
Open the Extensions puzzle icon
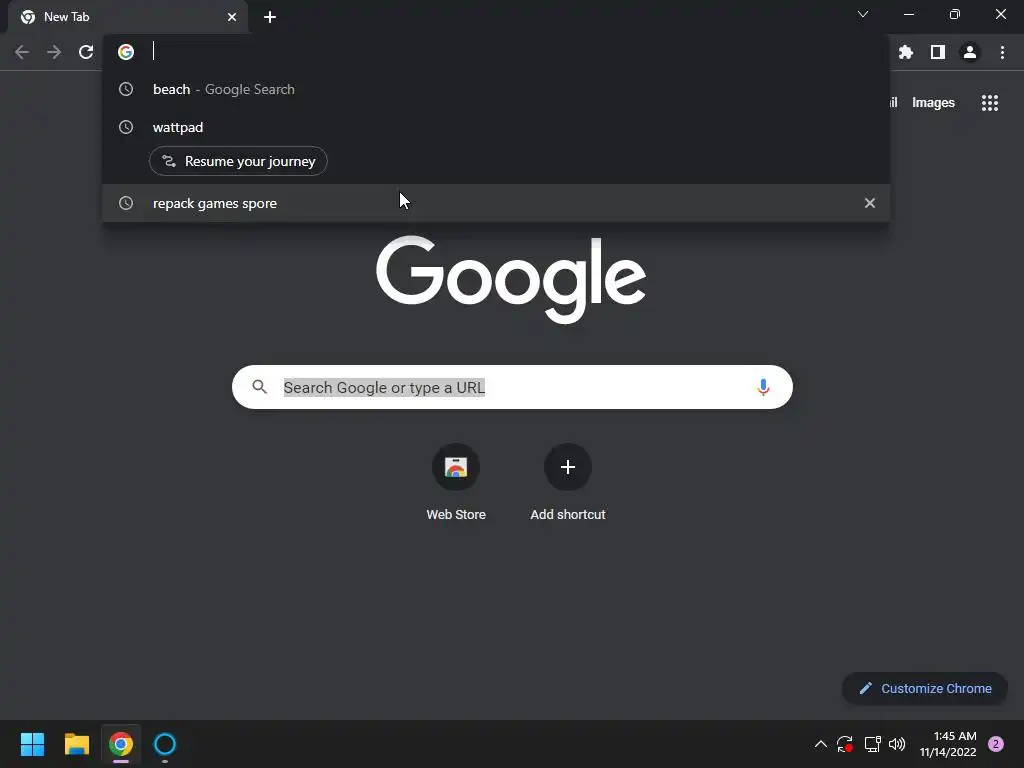tap(906, 52)
